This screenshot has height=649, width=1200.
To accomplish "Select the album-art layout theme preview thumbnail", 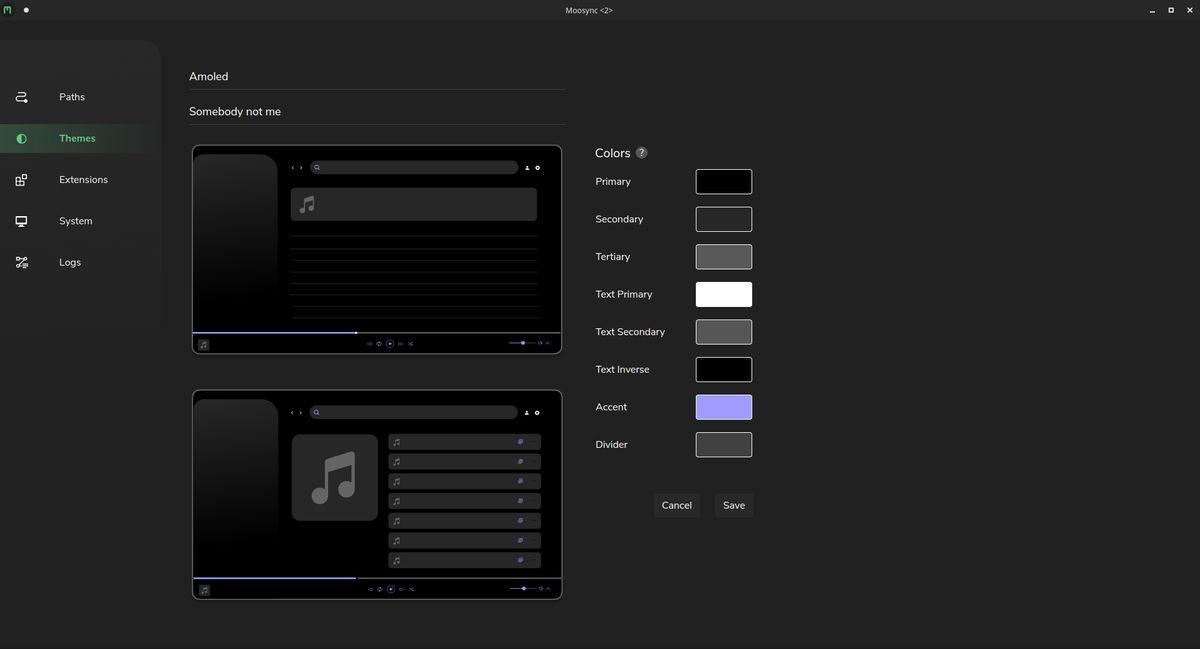I will pos(377,495).
